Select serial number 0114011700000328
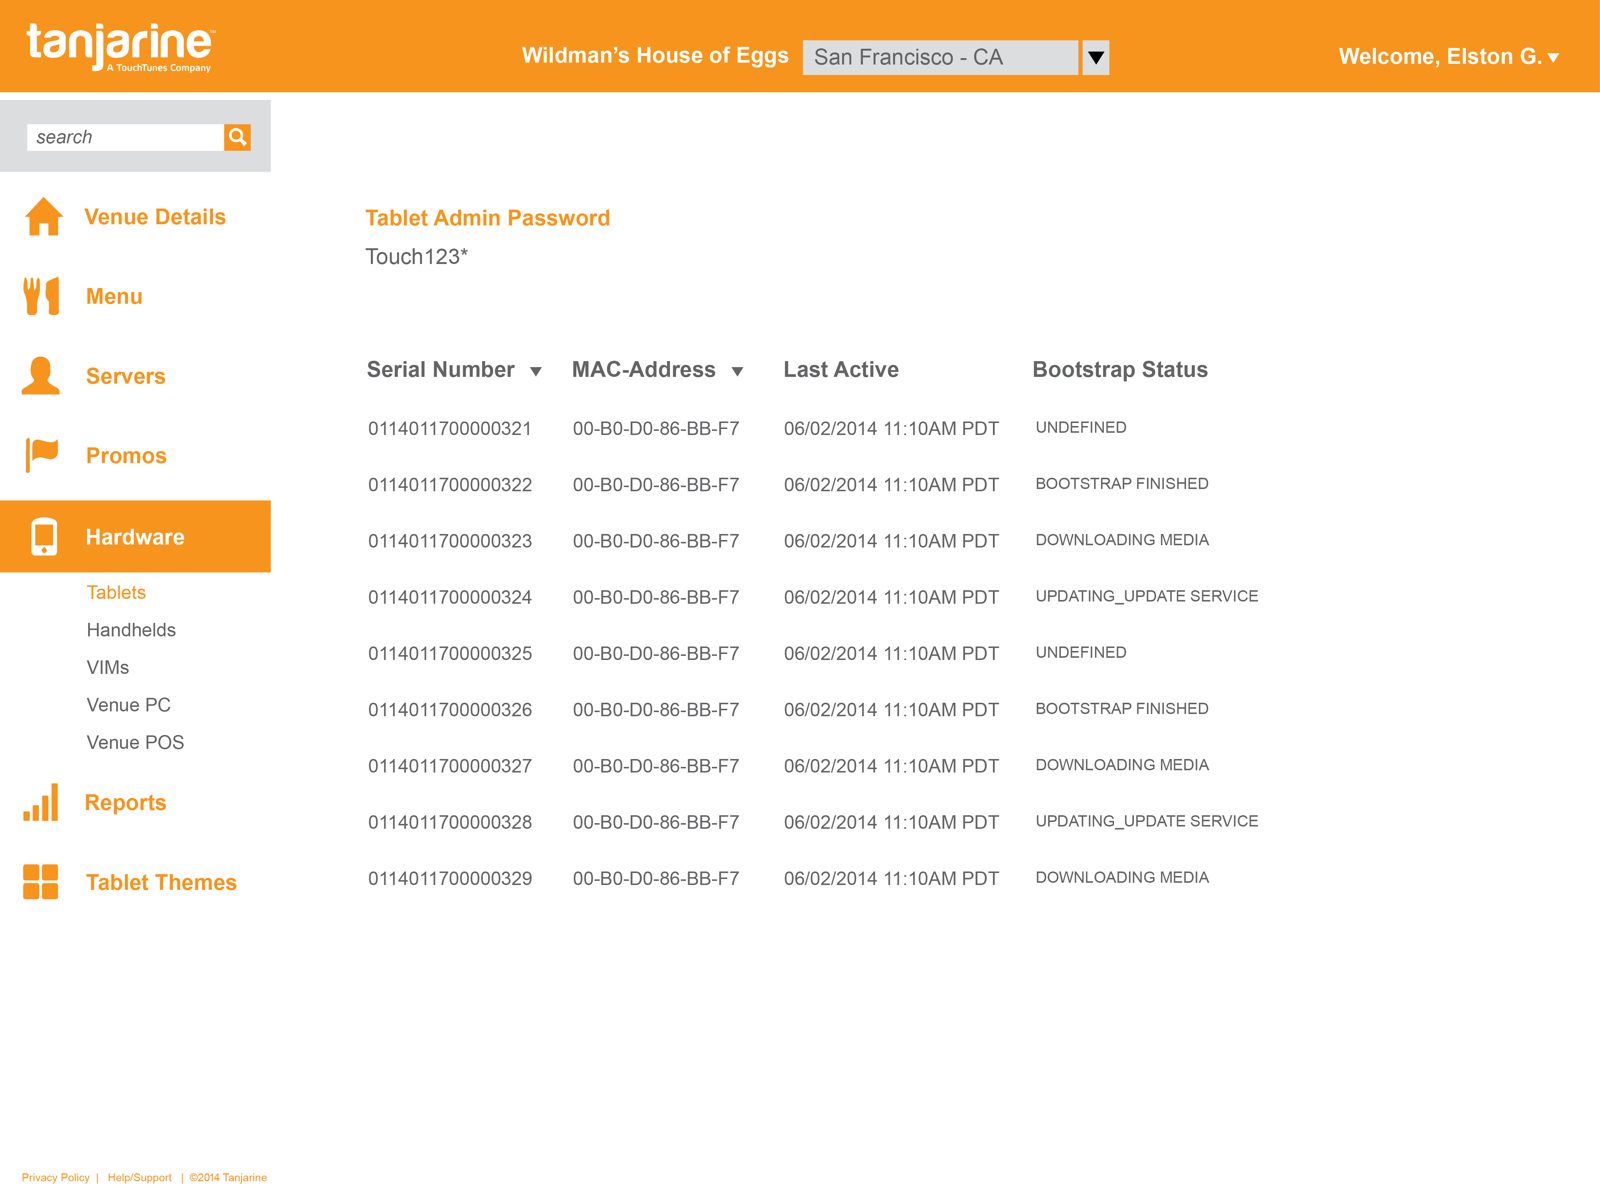This screenshot has height=1200, width=1600. click(450, 822)
